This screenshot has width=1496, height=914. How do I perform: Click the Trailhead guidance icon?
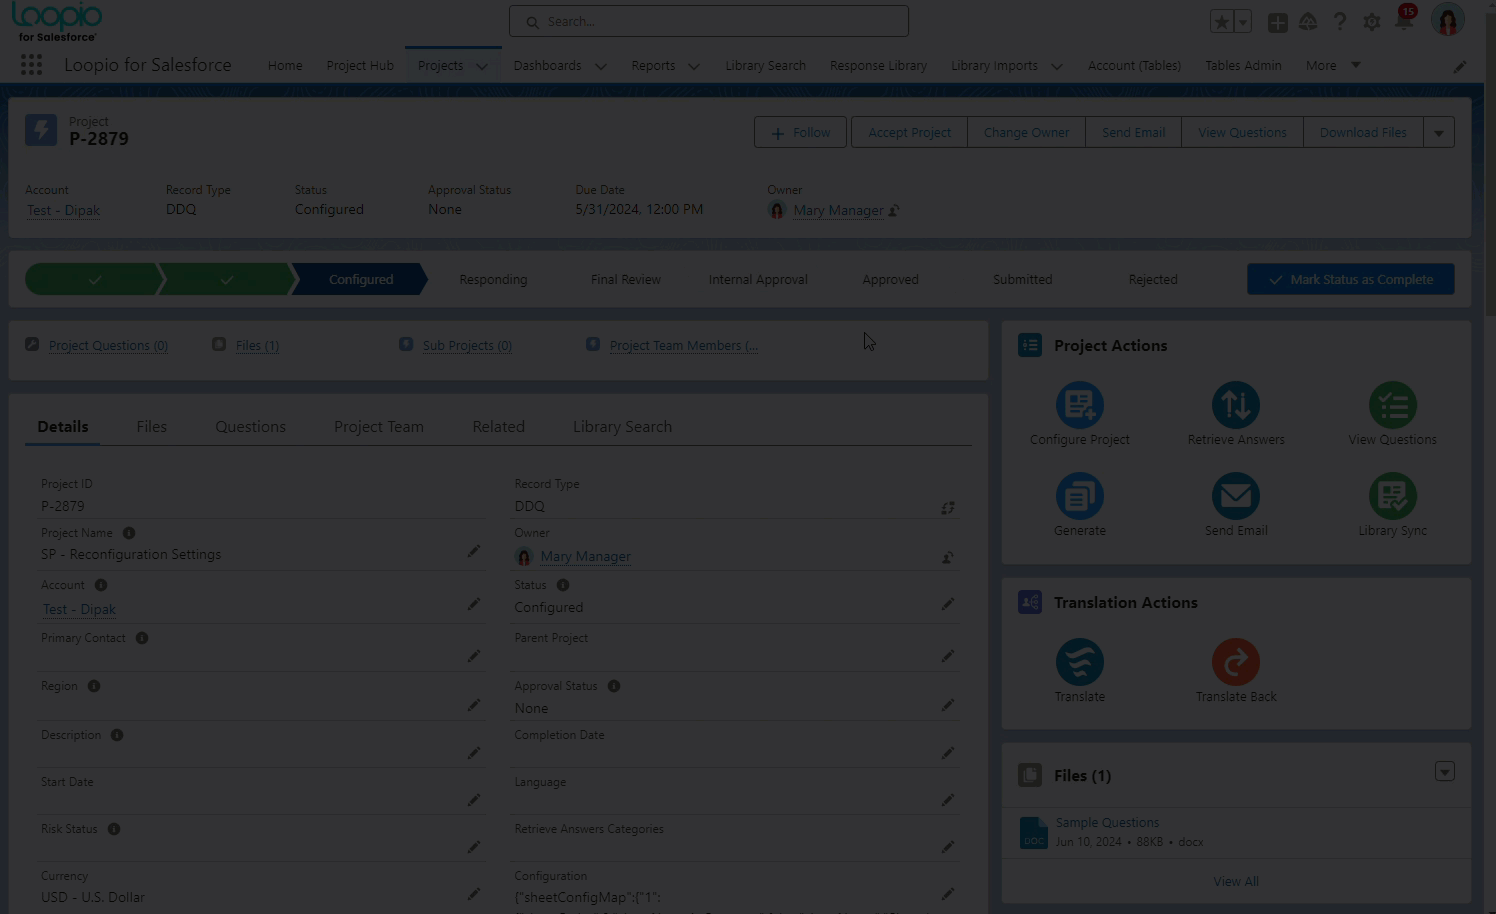tap(1308, 22)
